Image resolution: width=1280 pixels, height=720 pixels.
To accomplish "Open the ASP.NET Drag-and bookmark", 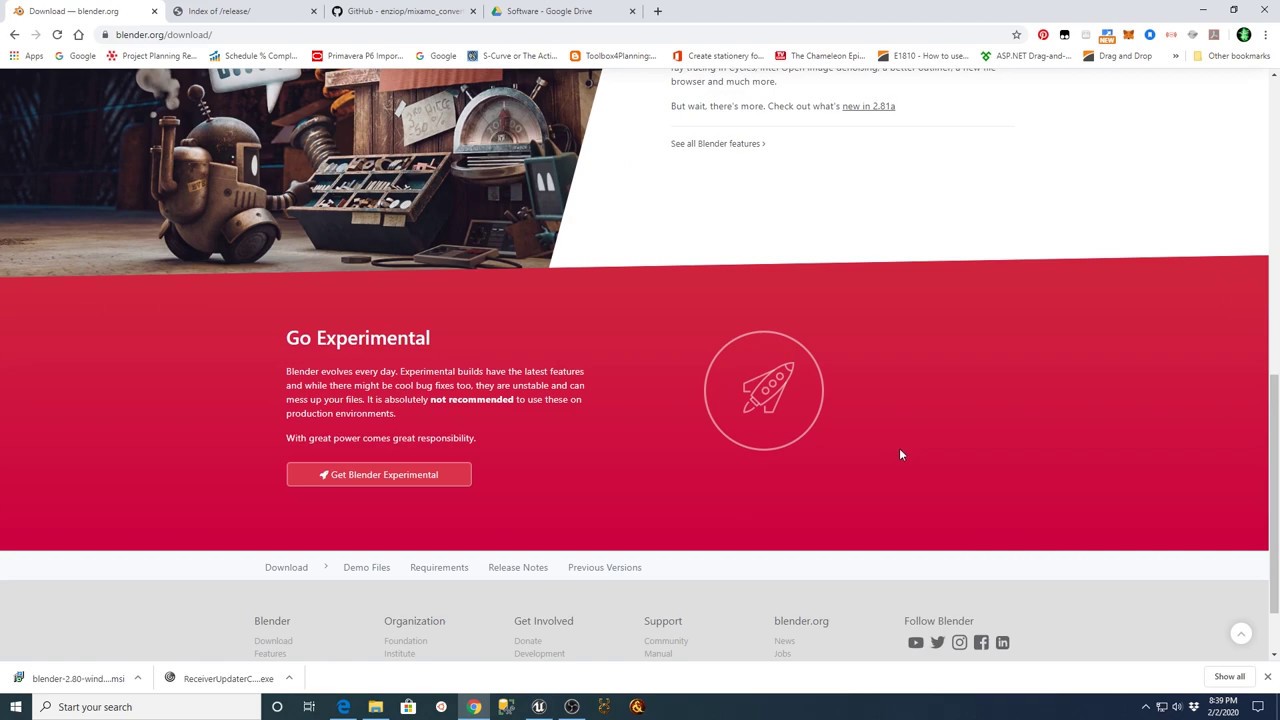I will coord(1026,56).
